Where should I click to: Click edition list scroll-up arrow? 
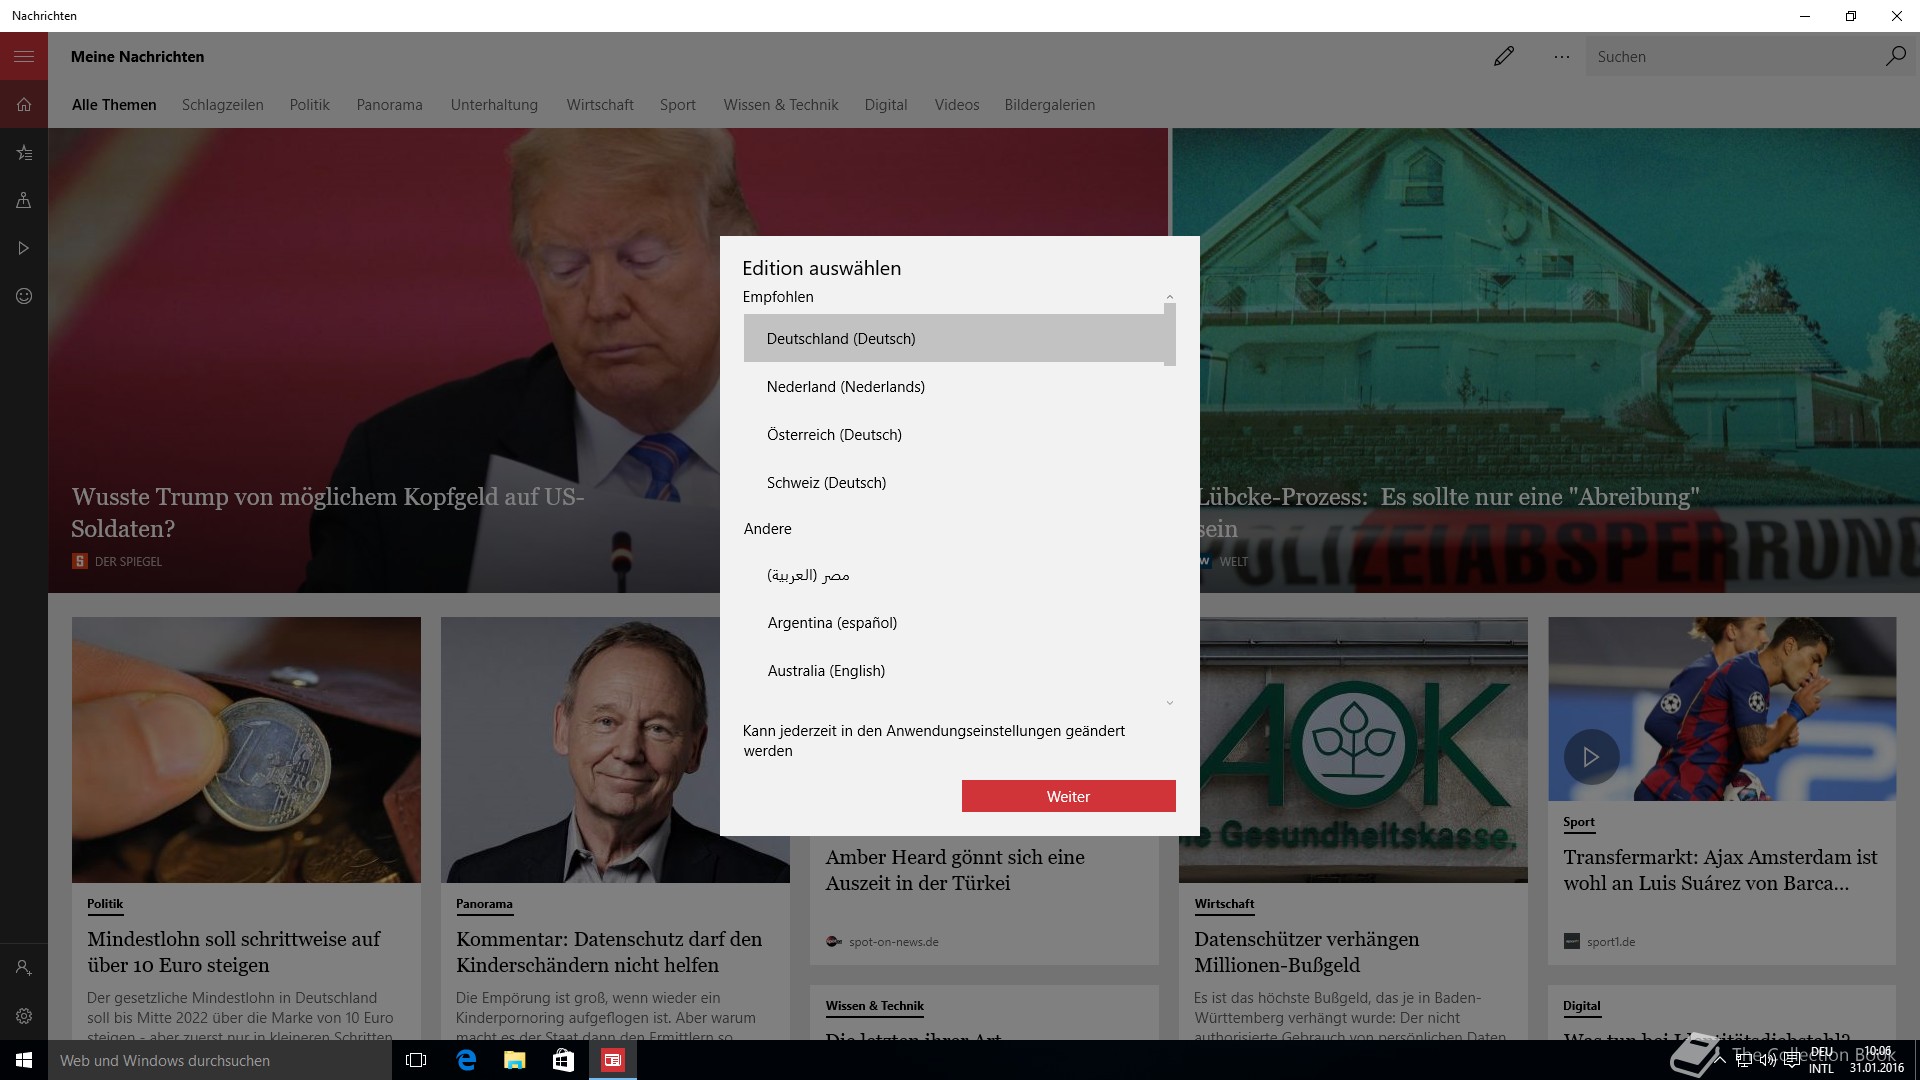coord(1169,297)
